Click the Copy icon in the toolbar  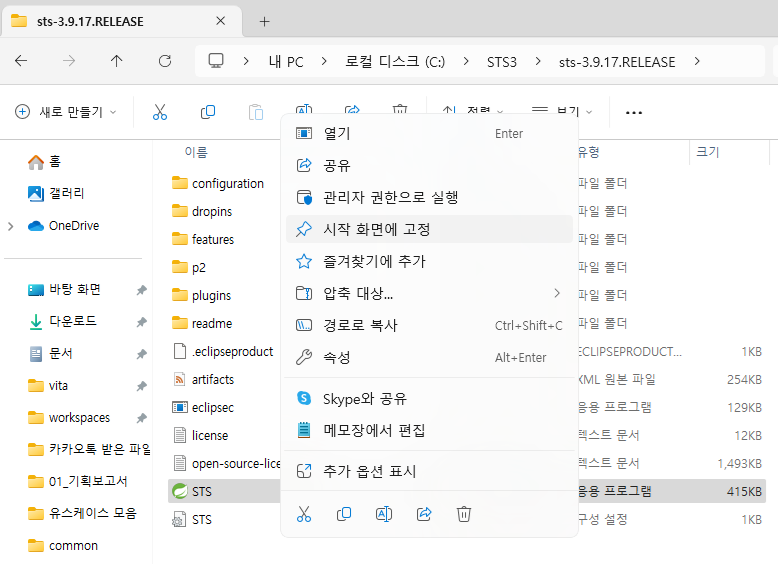[x=207, y=112]
